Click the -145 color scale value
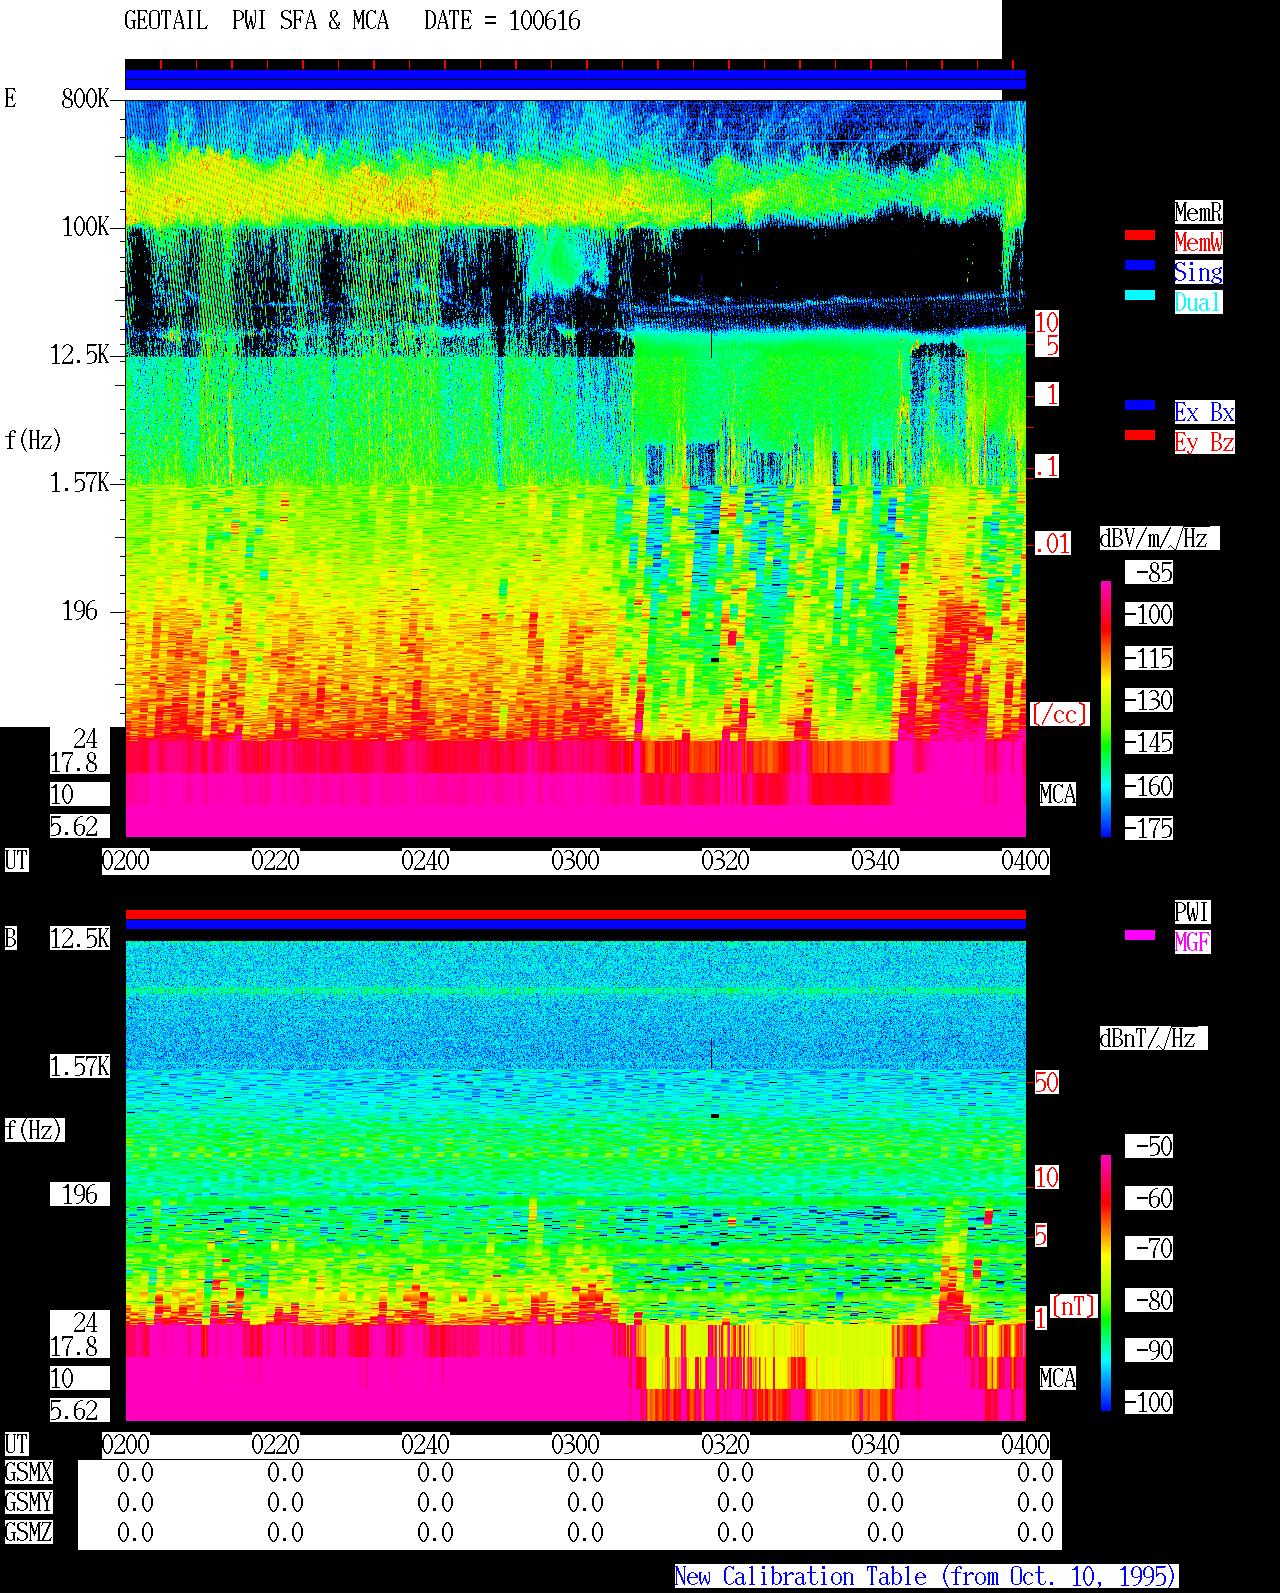Screen dimensions: 1280x1593 click(1149, 743)
